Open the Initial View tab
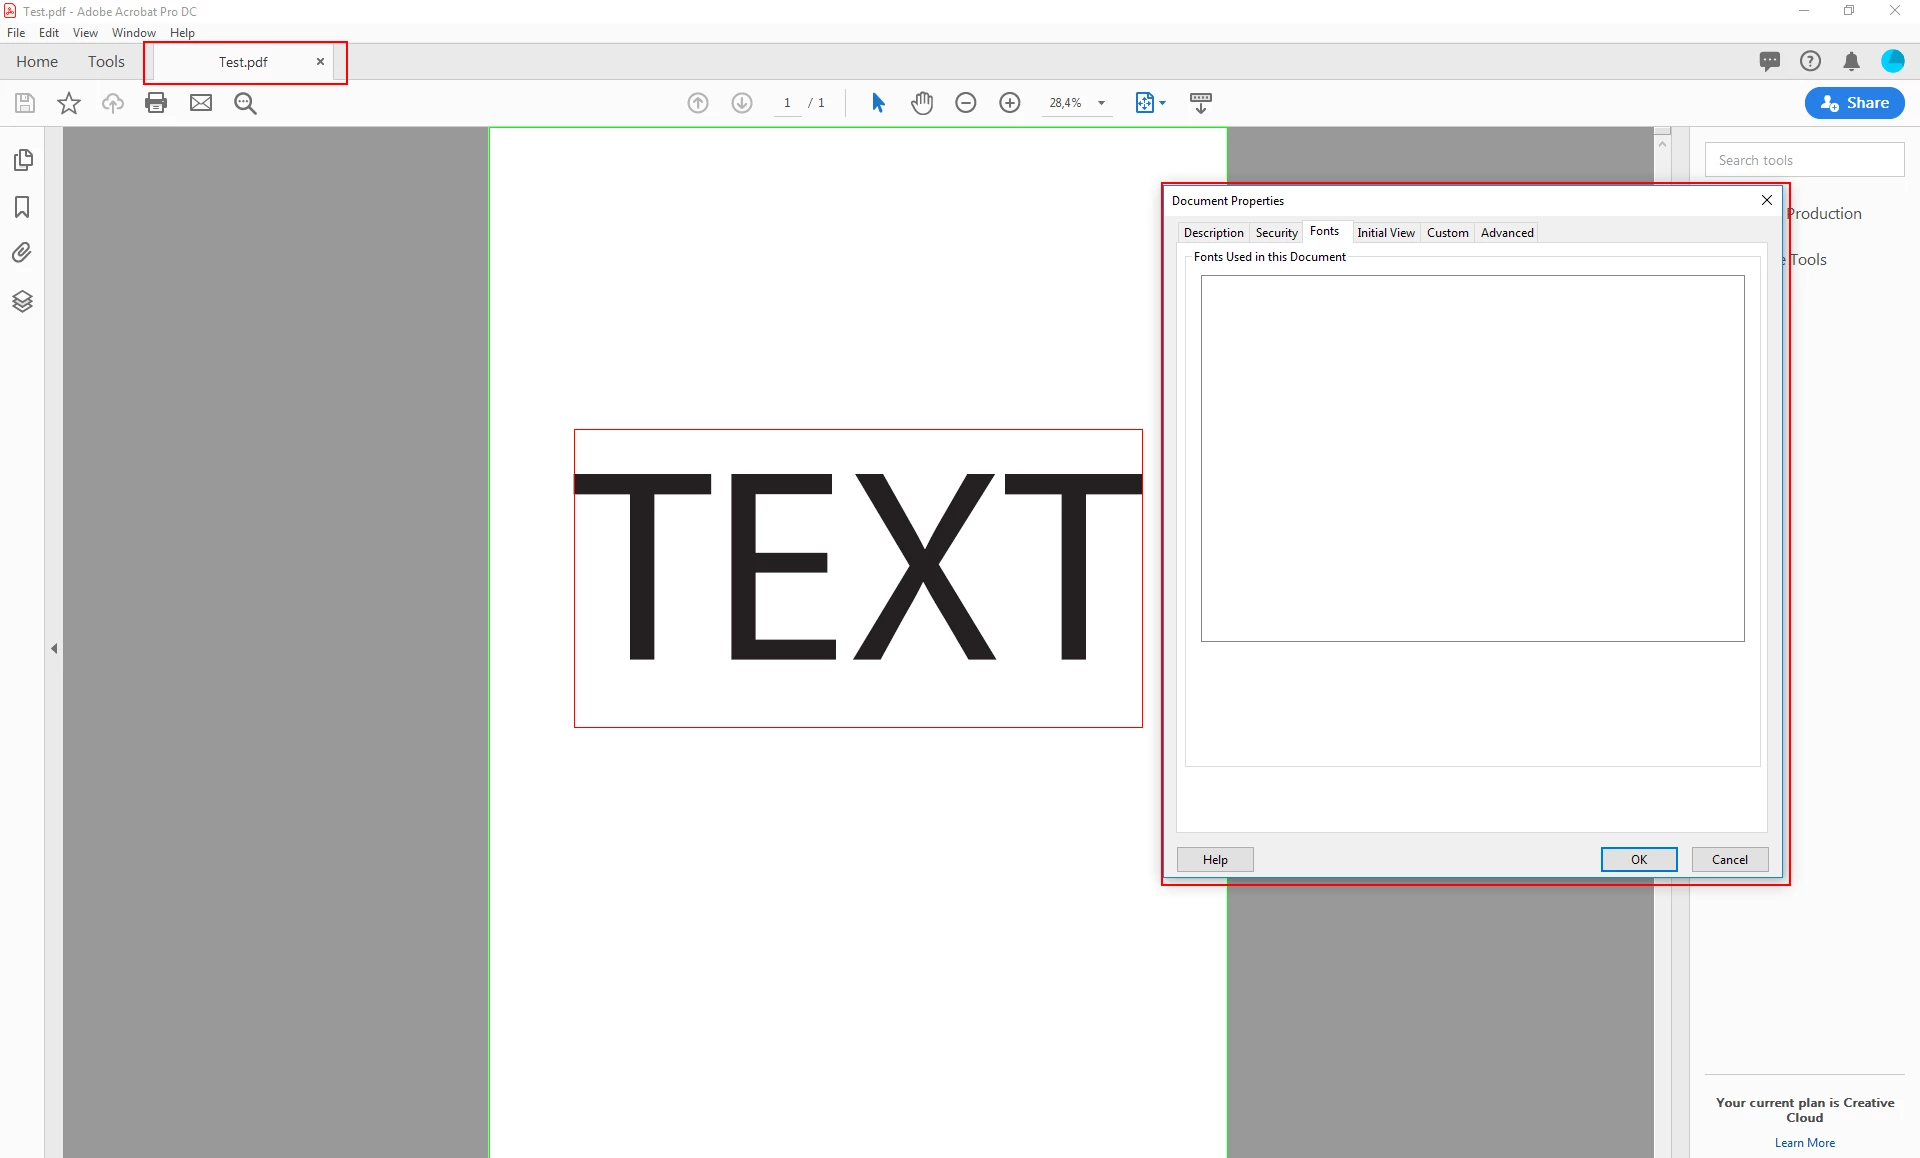 [x=1385, y=233]
